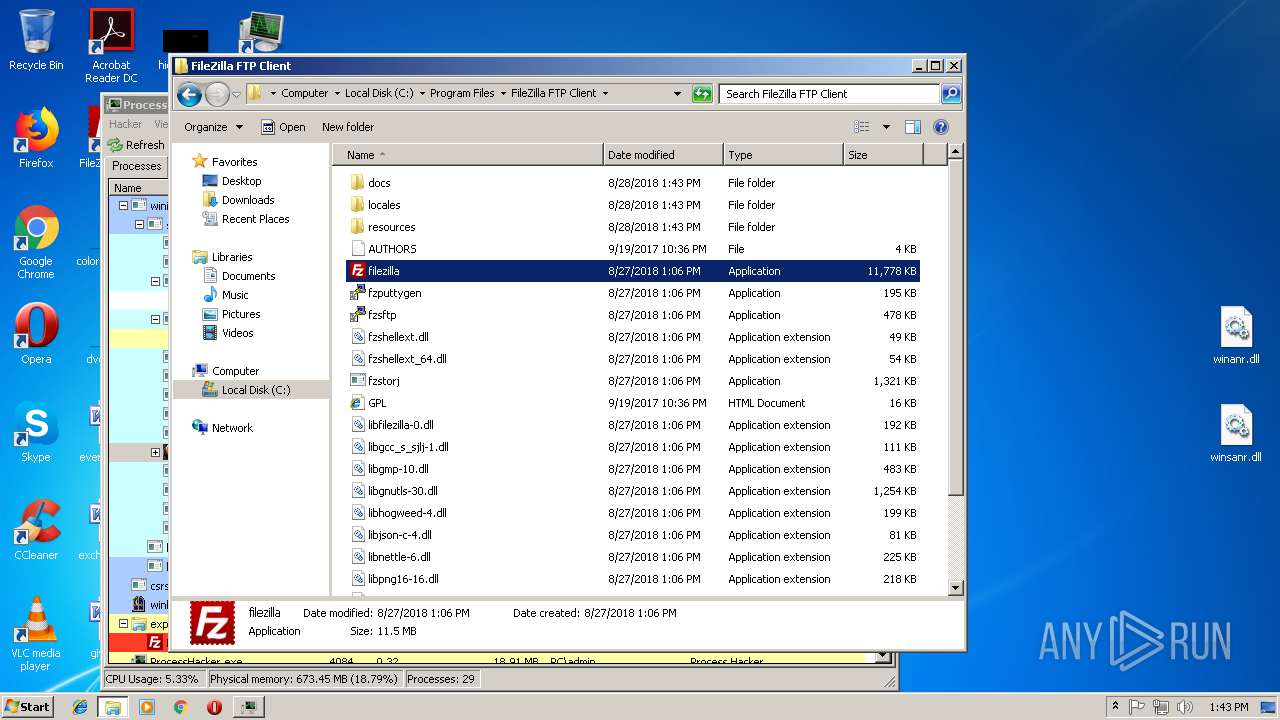Open Documents library in navigation pane

(x=248, y=276)
